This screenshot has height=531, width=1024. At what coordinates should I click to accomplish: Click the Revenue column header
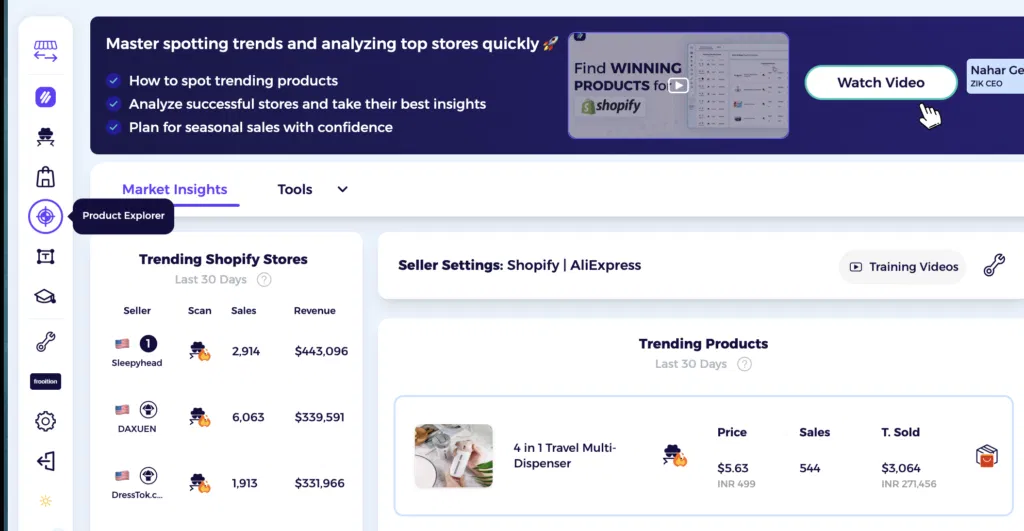(x=314, y=311)
